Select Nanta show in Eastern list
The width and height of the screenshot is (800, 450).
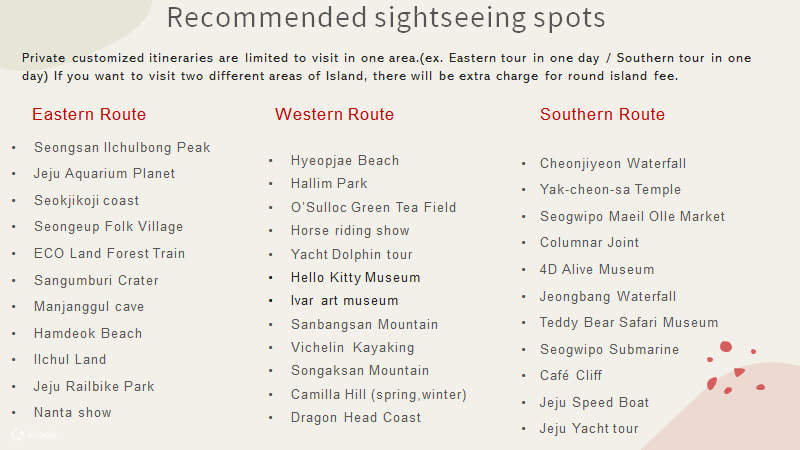tap(72, 412)
